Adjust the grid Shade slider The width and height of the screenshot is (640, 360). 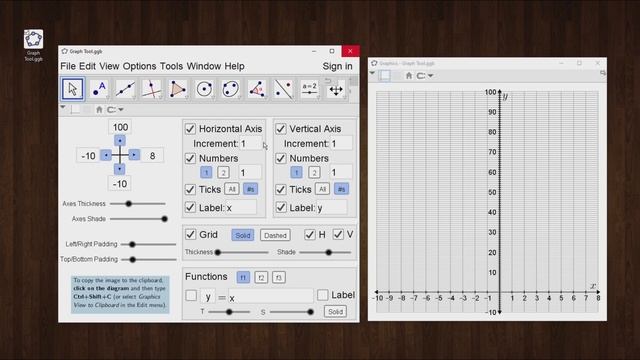(325, 252)
